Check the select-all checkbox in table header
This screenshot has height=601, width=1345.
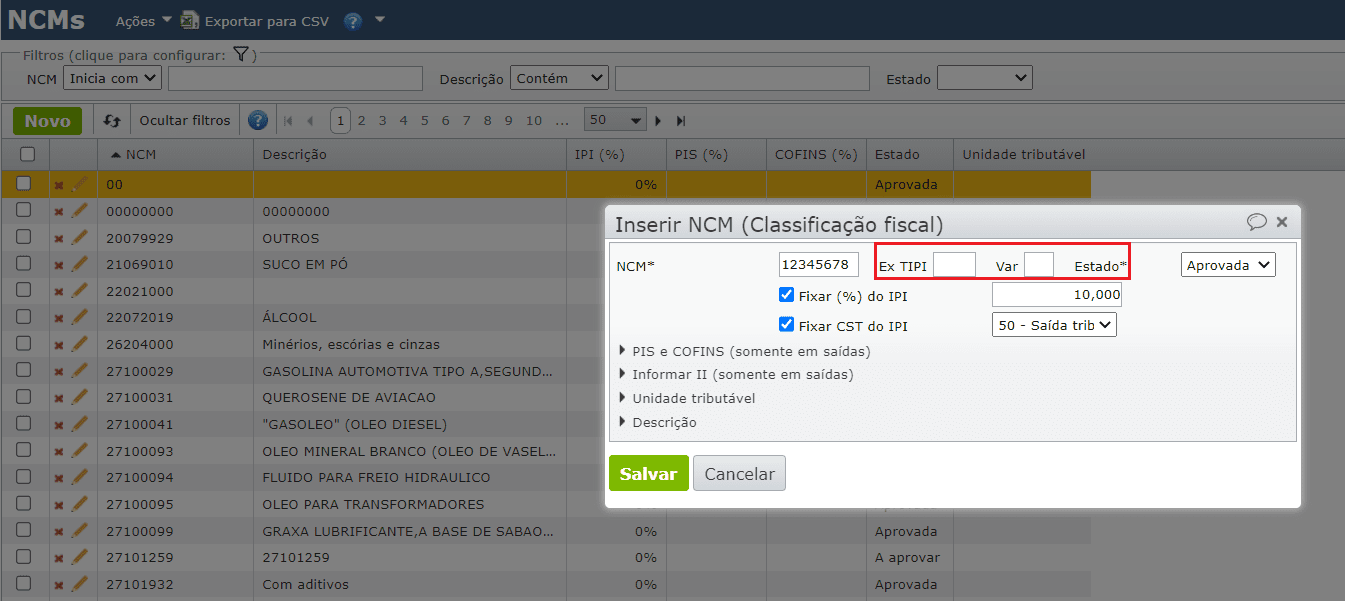[27, 154]
